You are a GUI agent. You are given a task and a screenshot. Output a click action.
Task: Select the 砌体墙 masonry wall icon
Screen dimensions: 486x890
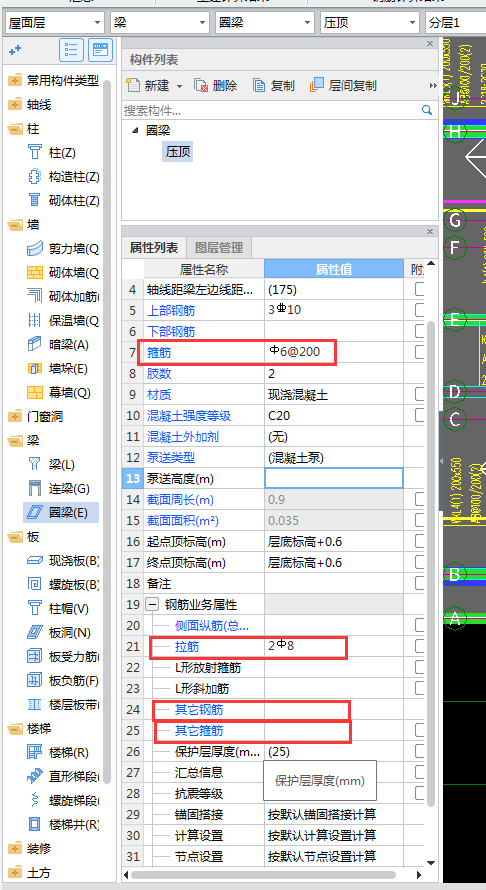pyautogui.click(x=35, y=272)
